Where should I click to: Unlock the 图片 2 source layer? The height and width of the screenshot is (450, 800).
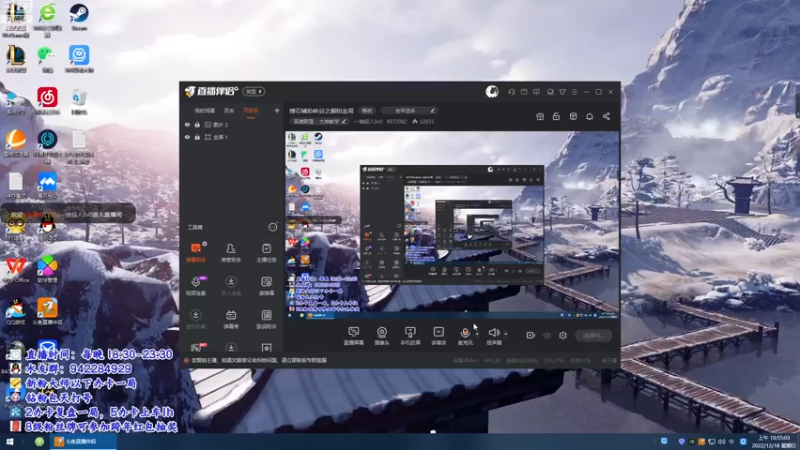(197, 124)
